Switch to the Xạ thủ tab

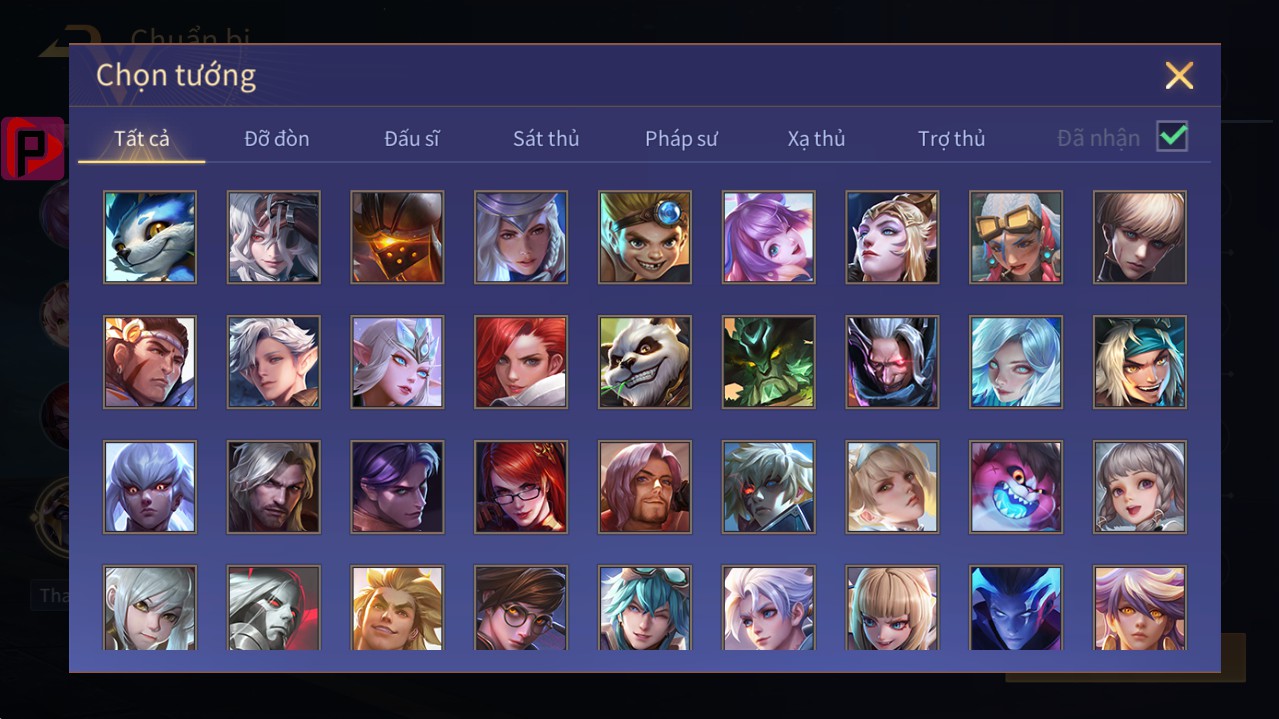click(816, 139)
